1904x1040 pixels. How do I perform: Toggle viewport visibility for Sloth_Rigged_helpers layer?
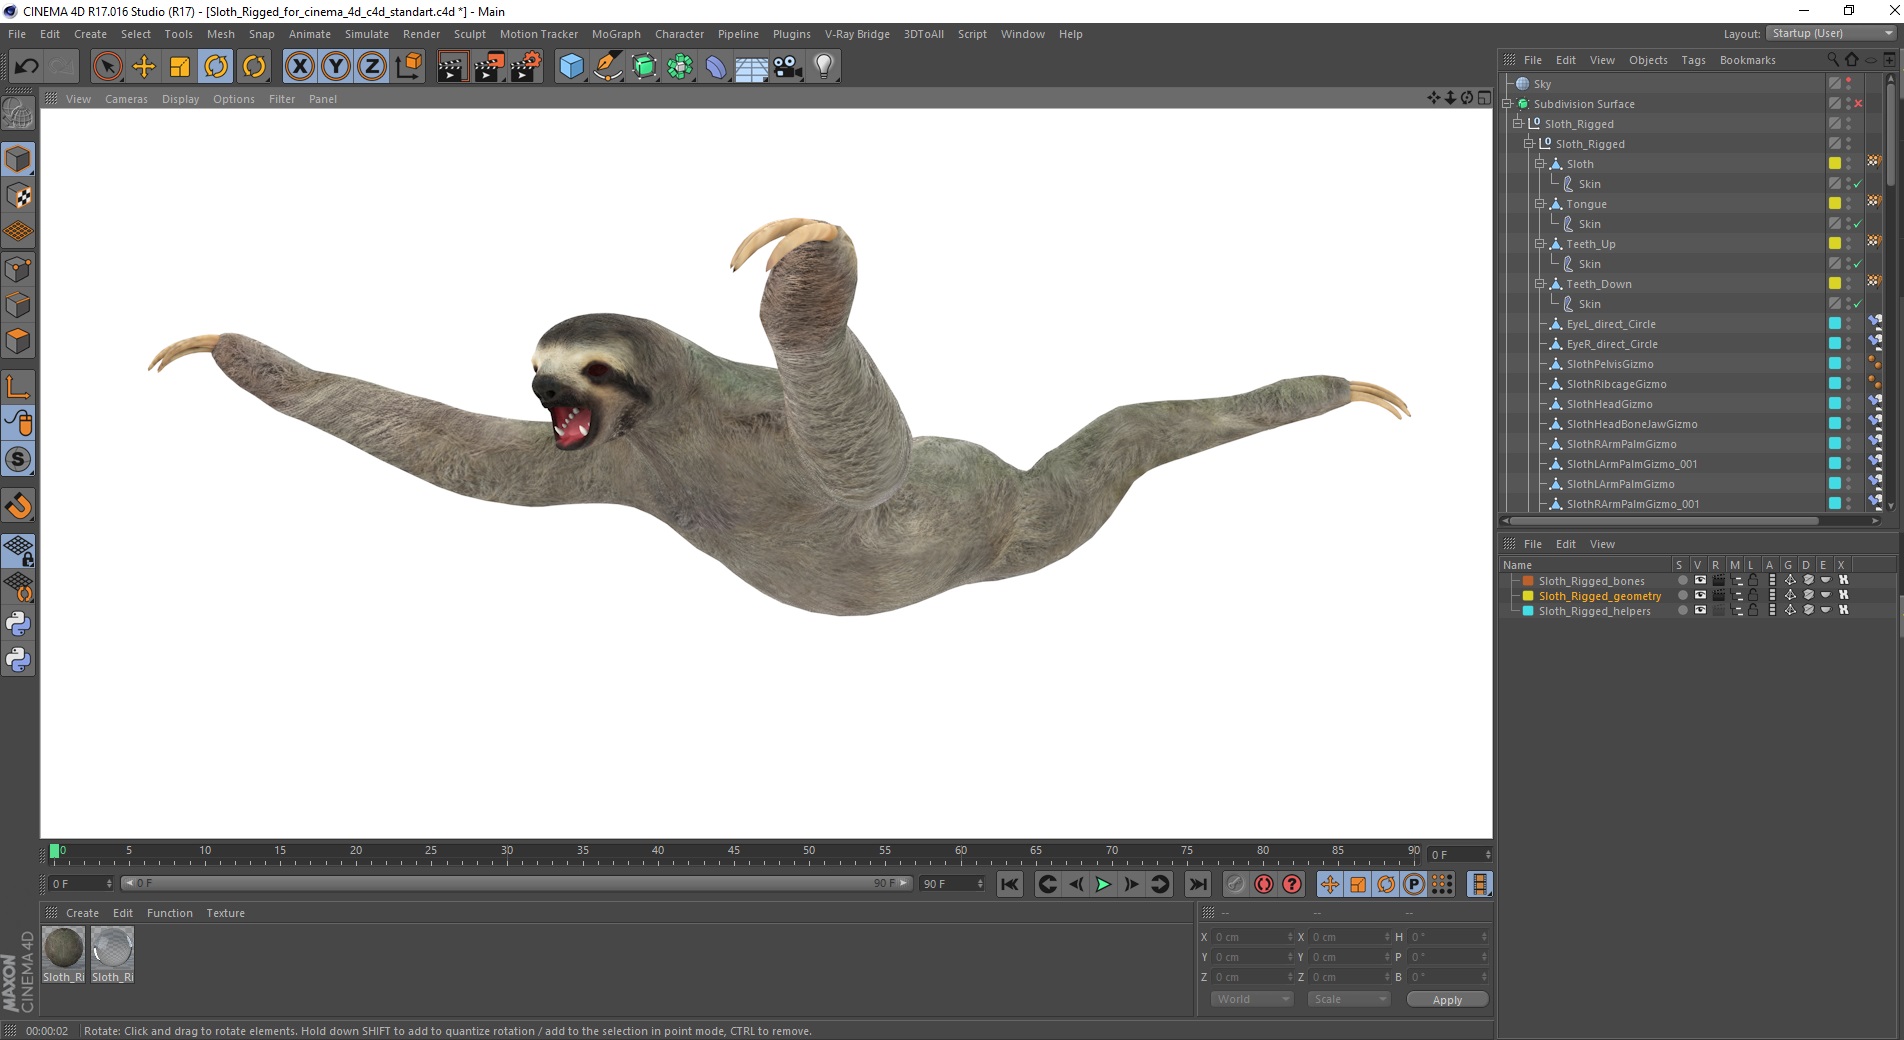[x=1700, y=610]
